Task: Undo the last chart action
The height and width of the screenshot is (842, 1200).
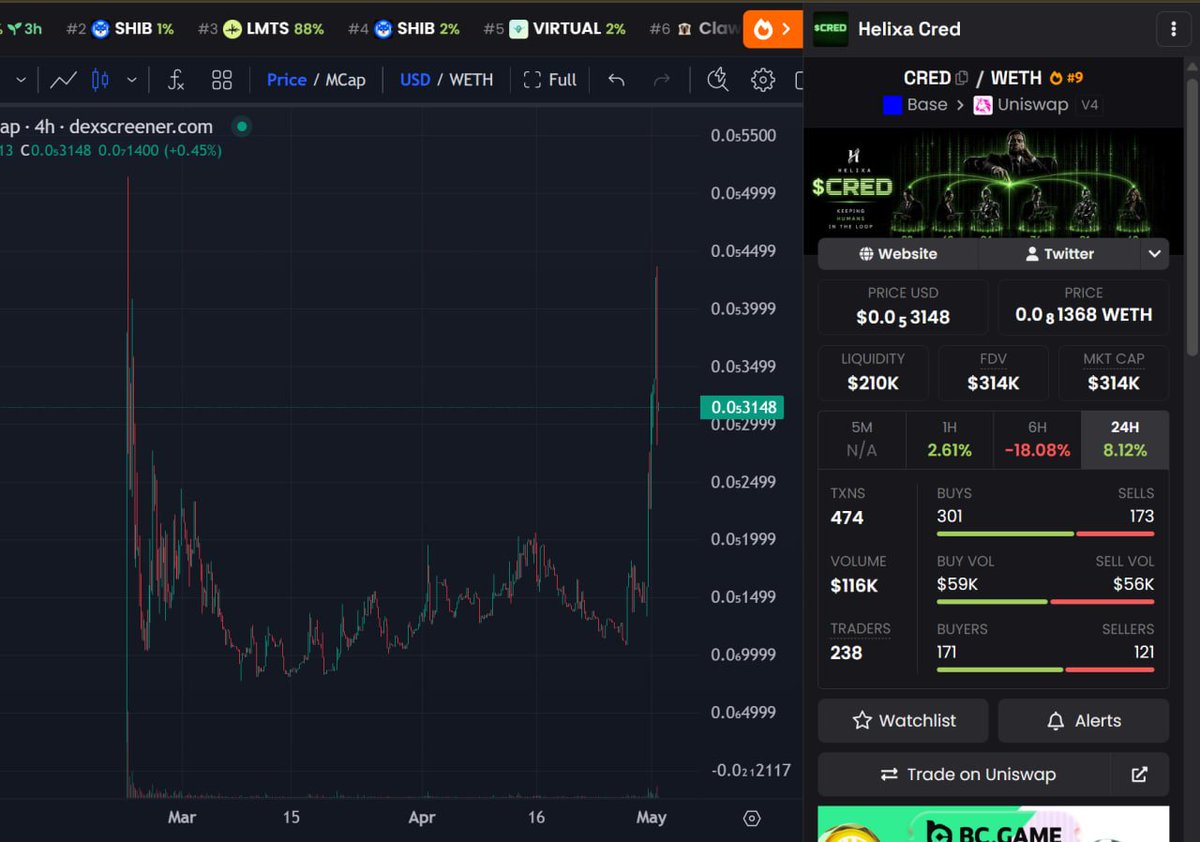Action: pyautogui.click(x=616, y=80)
